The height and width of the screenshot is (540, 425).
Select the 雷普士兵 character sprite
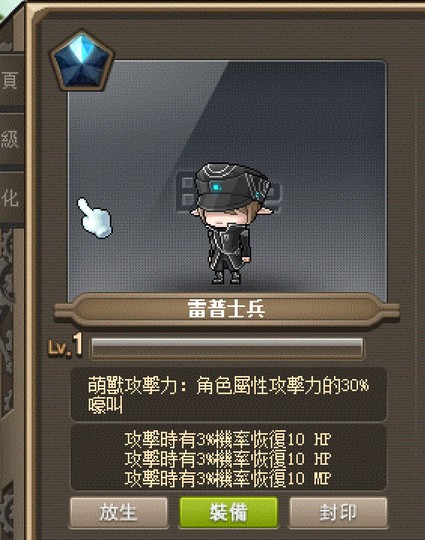(x=231, y=223)
